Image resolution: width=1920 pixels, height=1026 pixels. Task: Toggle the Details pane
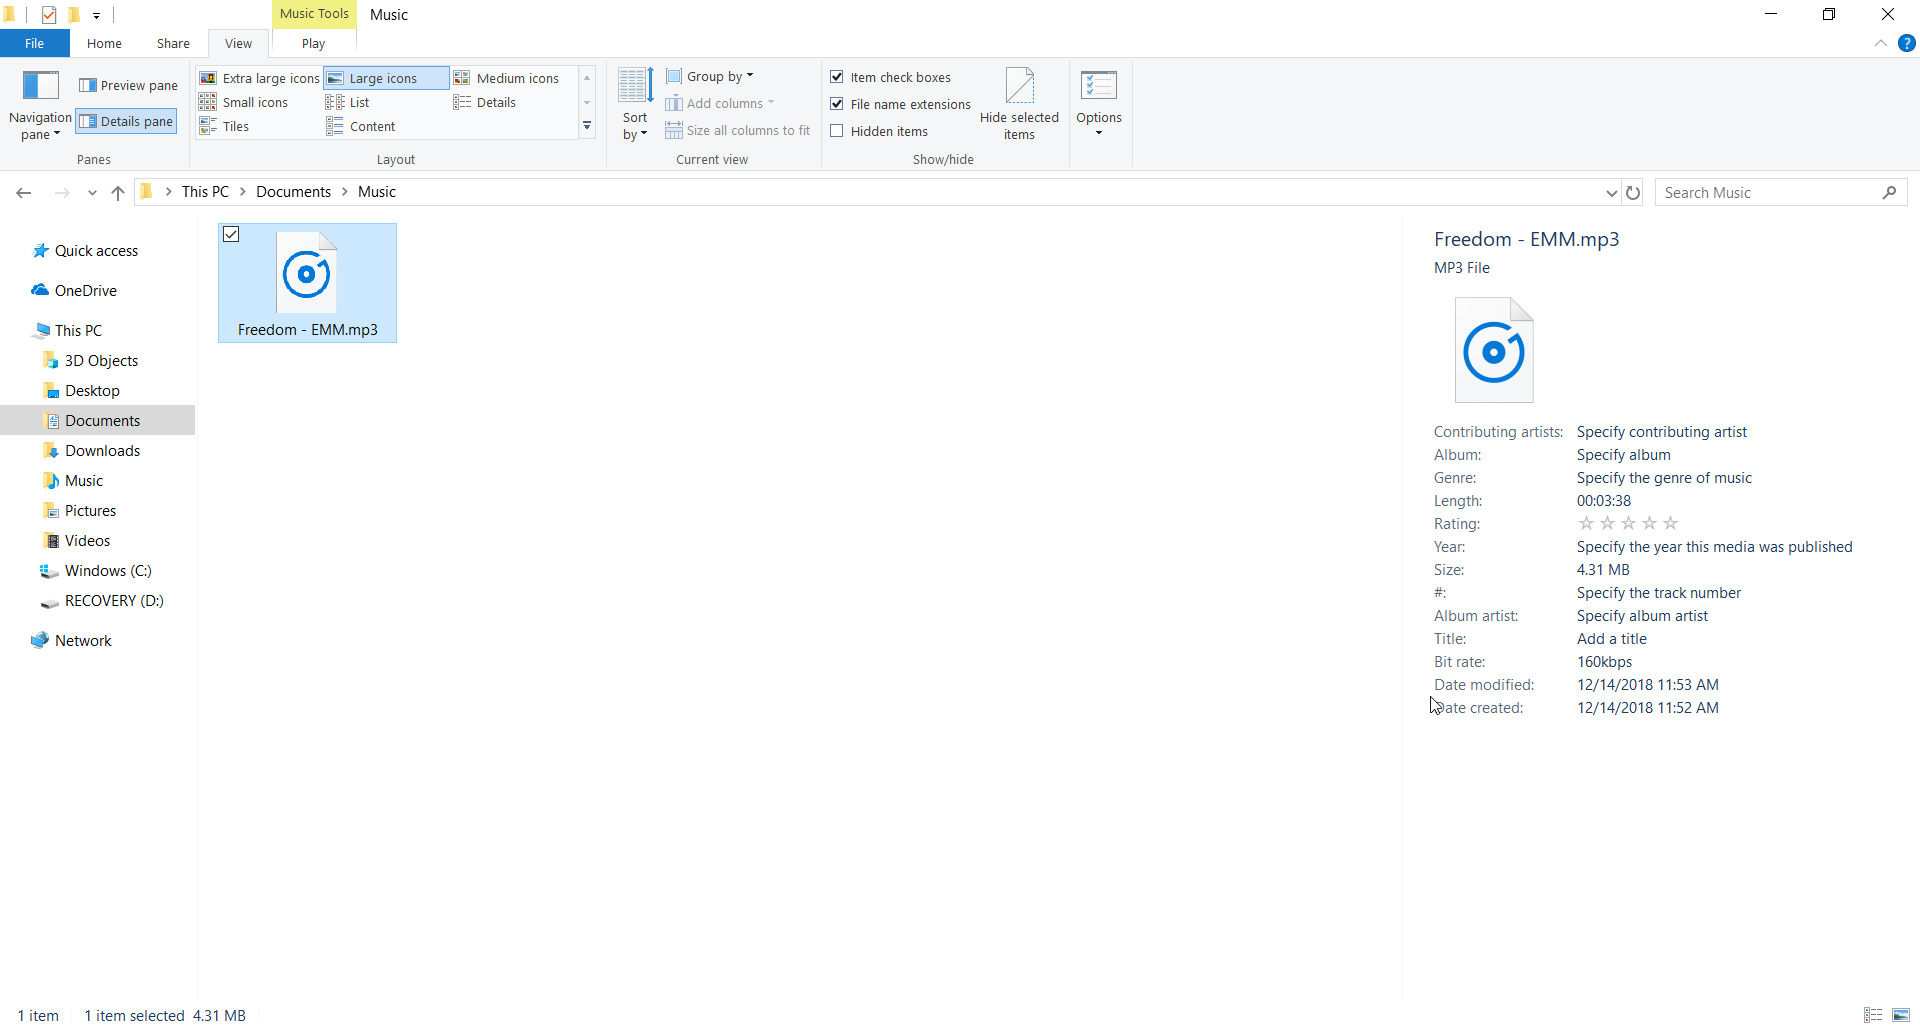pos(127,121)
